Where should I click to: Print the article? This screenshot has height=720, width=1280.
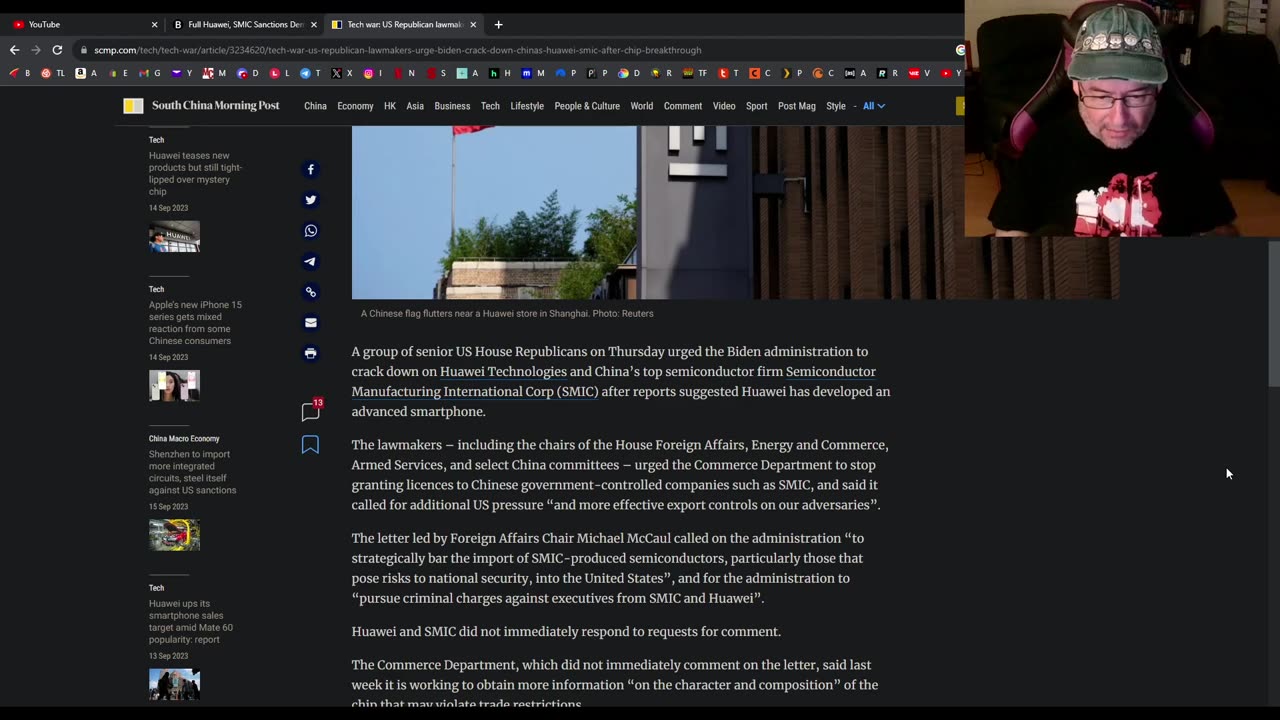(310, 353)
